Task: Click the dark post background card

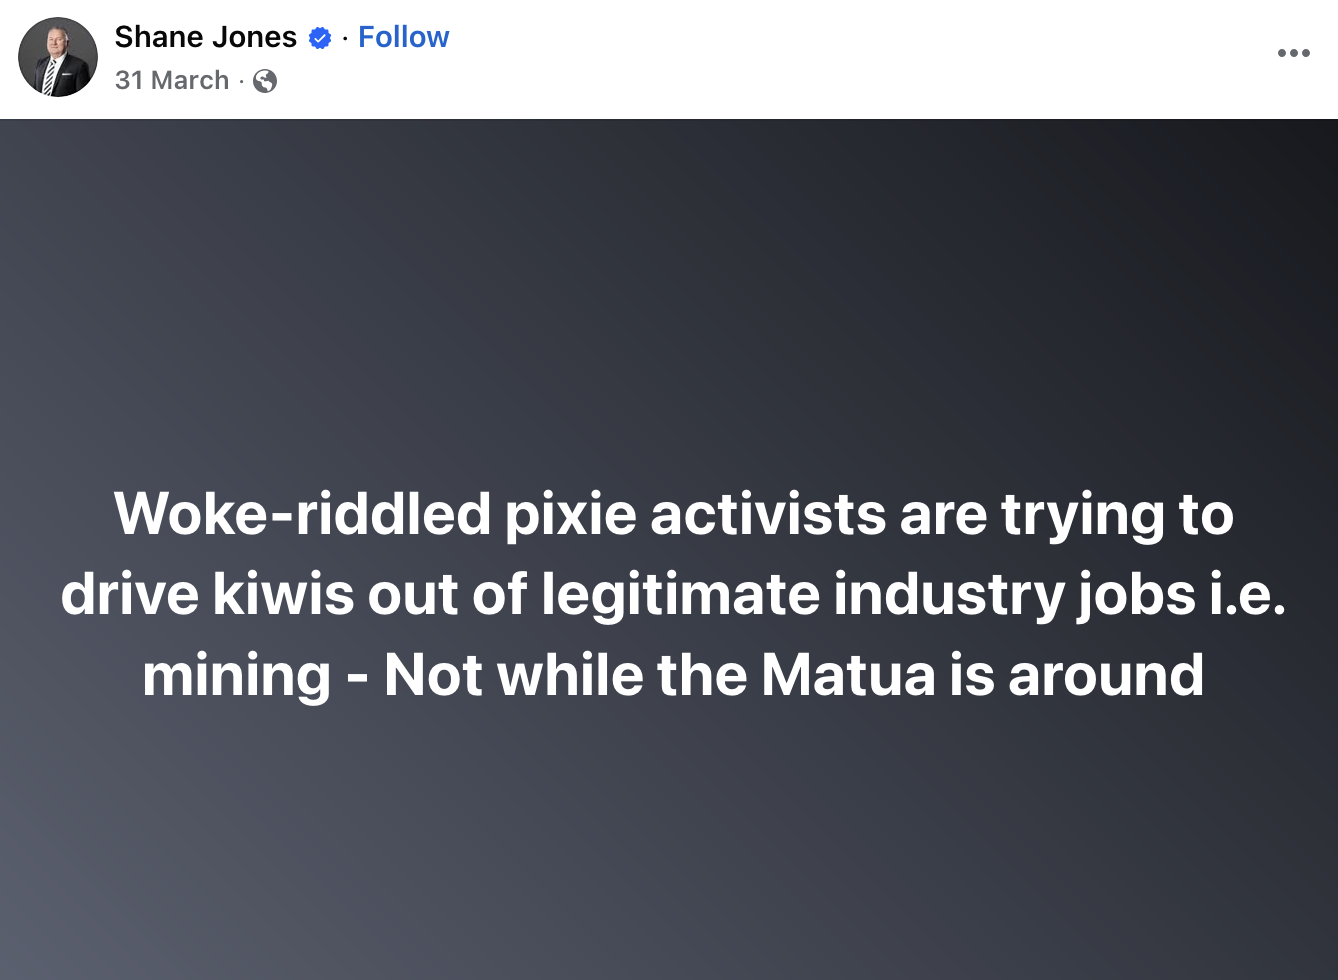Action: tap(669, 300)
